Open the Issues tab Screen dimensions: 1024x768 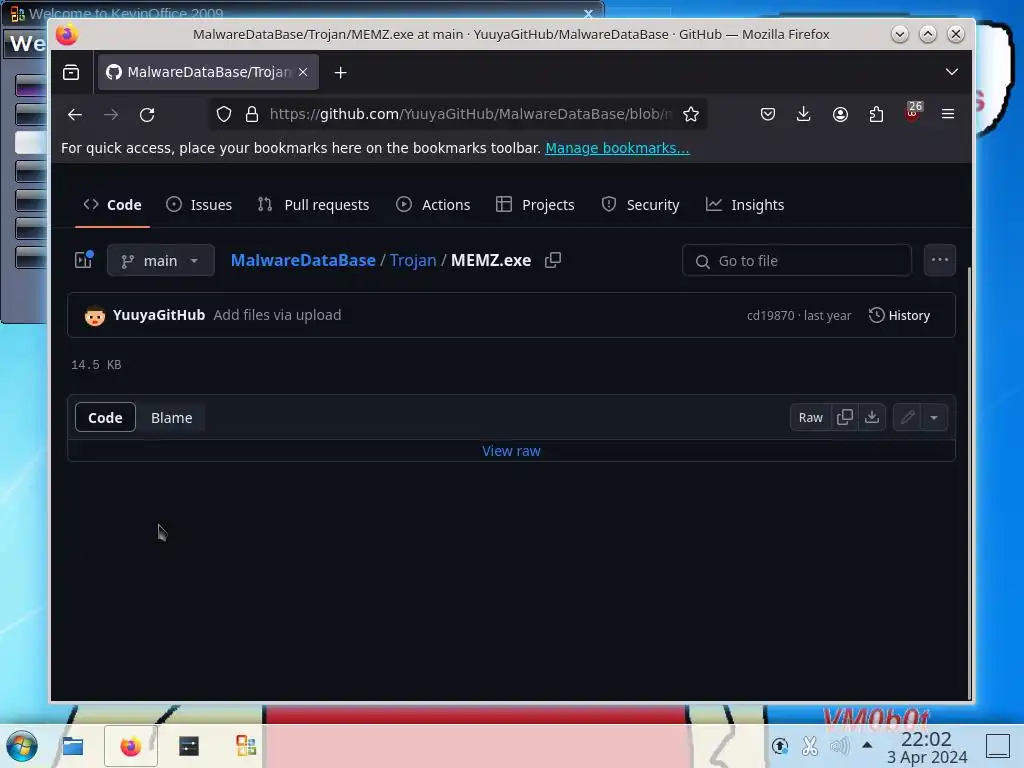pos(199,205)
